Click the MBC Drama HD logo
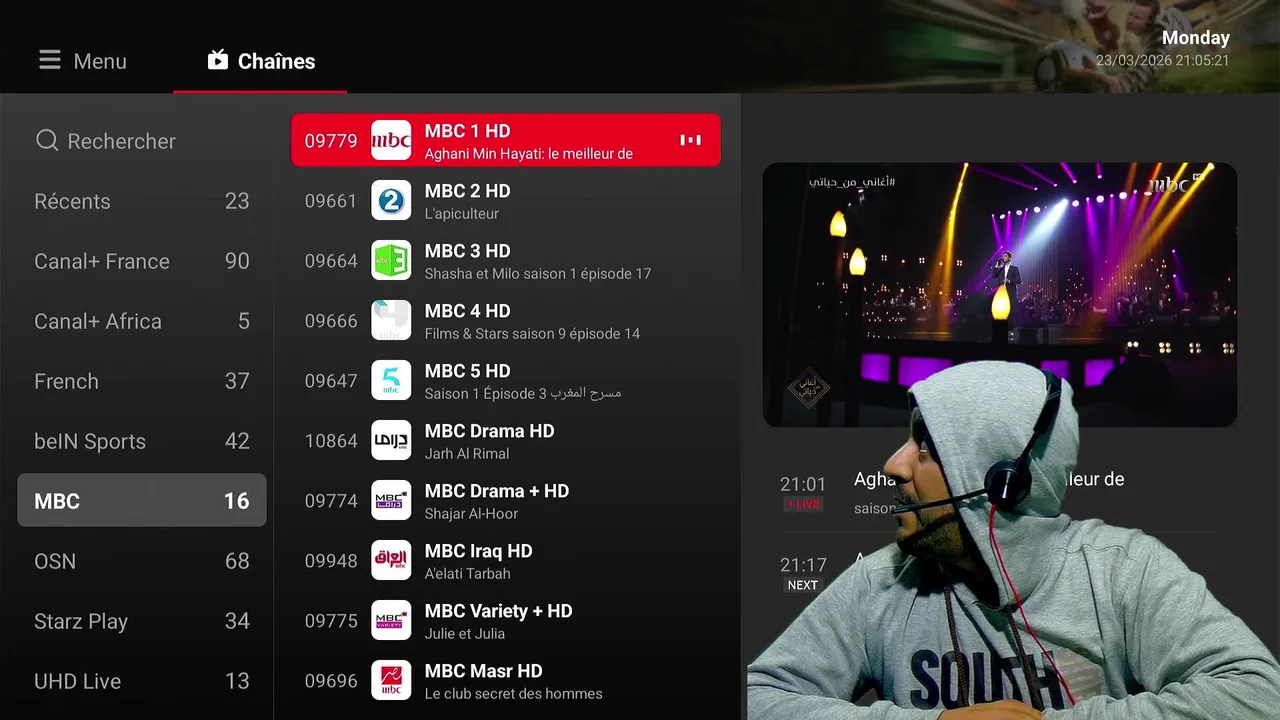 (x=391, y=440)
